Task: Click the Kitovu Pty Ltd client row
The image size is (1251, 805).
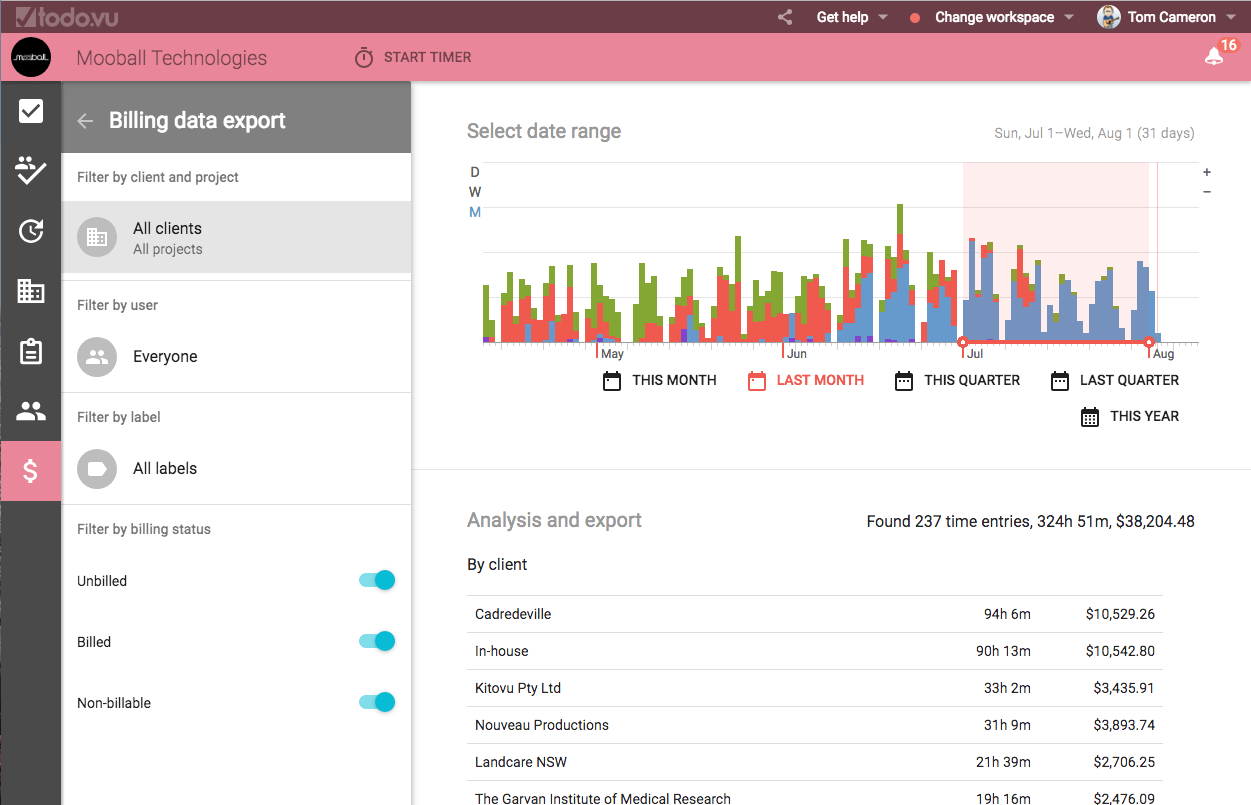Action: [x=815, y=688]
